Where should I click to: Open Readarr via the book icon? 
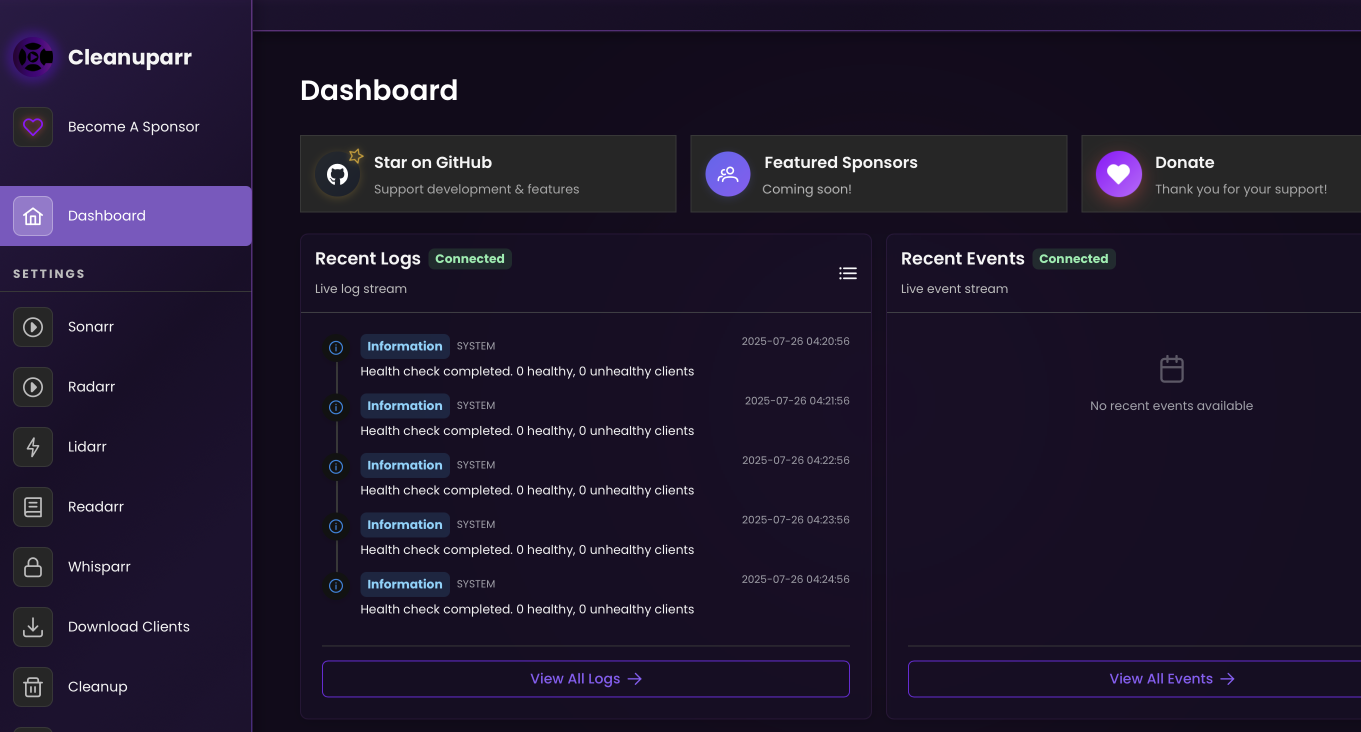[x=33, y=507]
